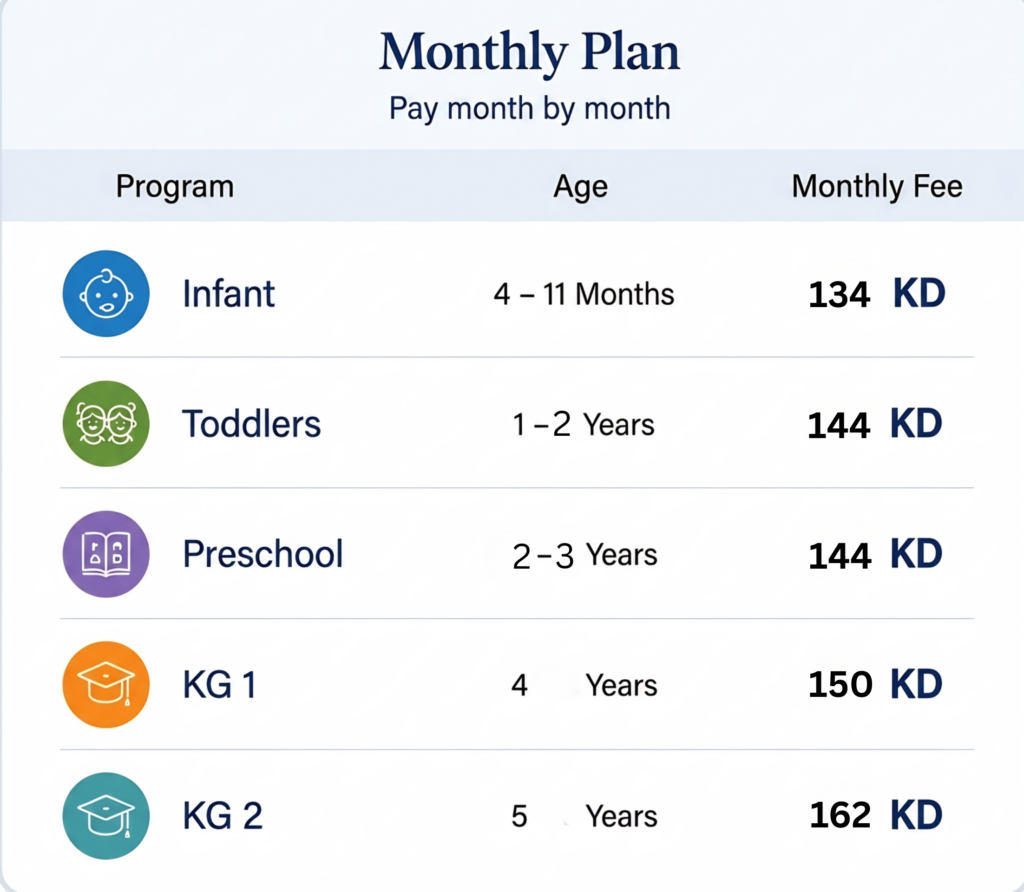Click the Age column header
Screen dimensions: 1024x892
(581, 187)
